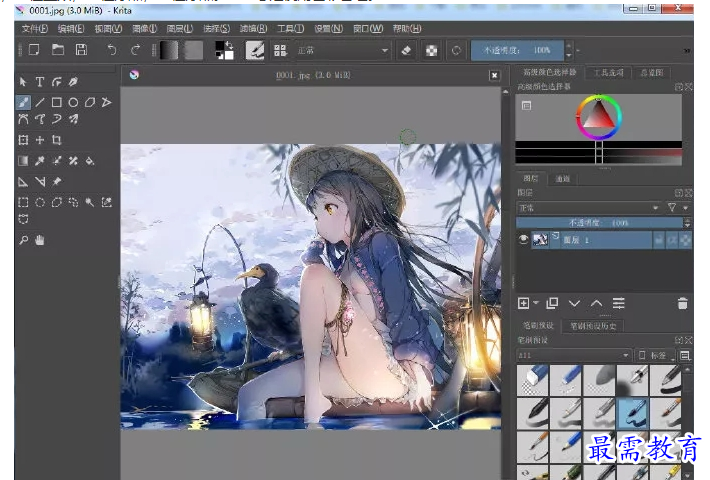Screen dimensions: 710x480
Task: Select the Transform tool
Action: pyautogui.click(x=23, y=140)
